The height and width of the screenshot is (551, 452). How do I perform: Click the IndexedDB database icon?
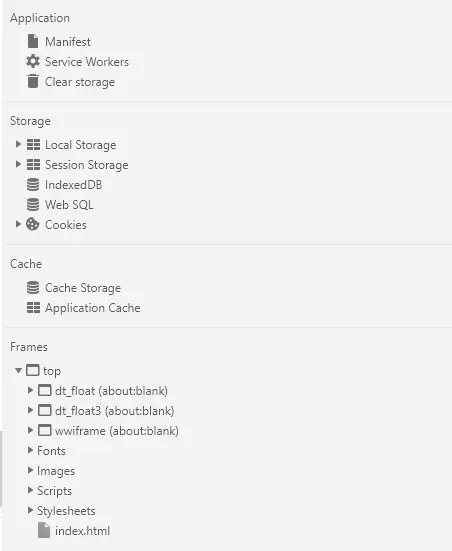point(33,184)
